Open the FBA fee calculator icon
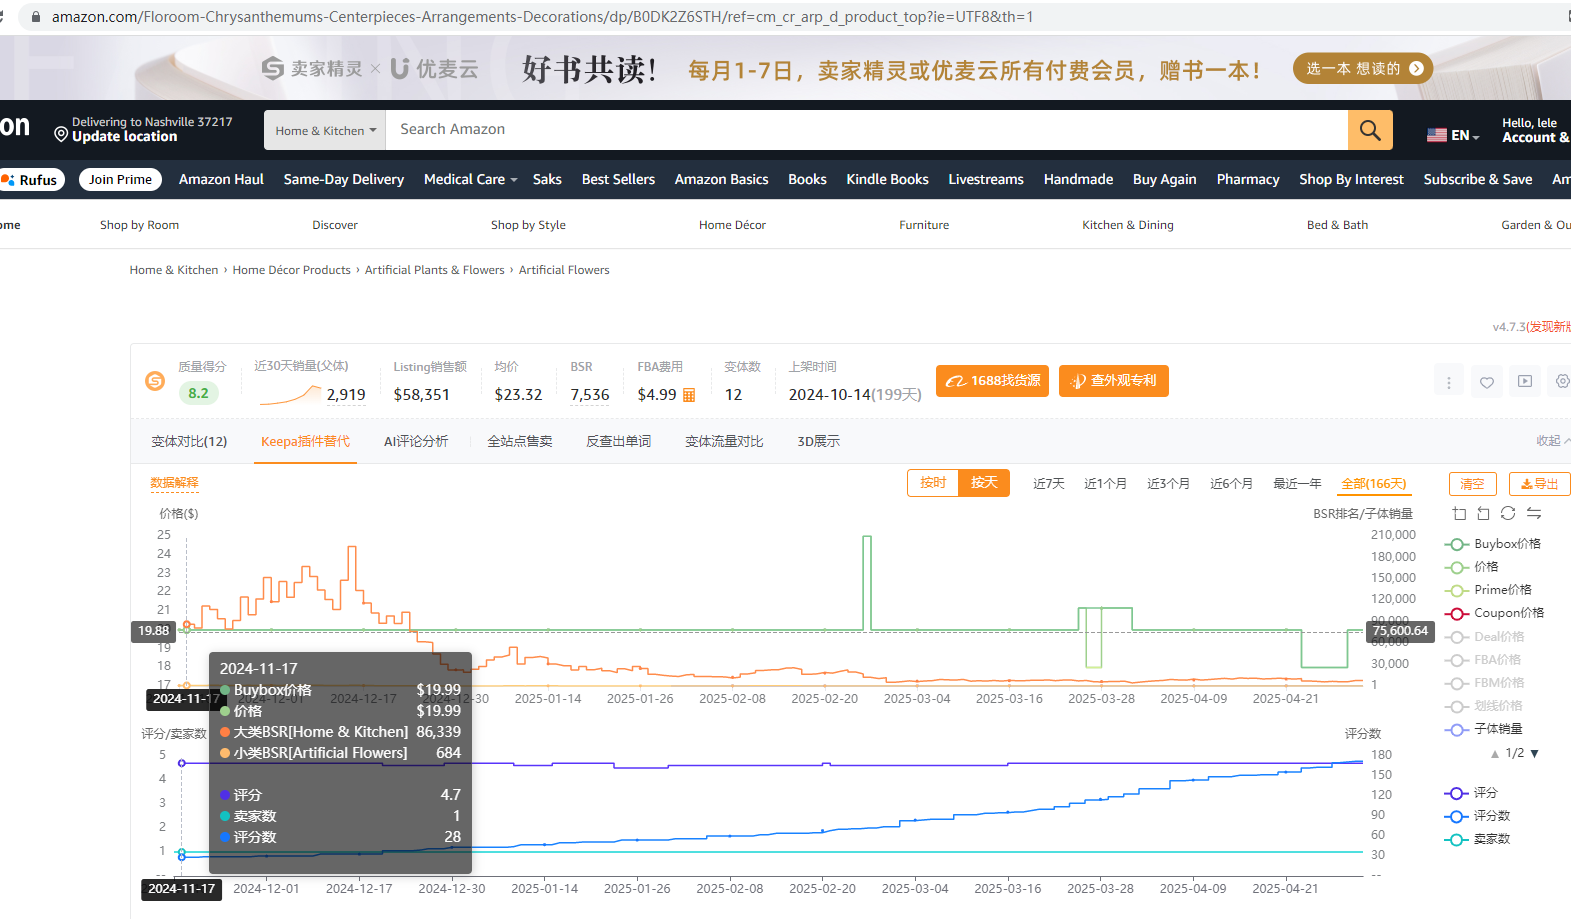This screenshot has width=1571, height=919. [x=689, y=395]
